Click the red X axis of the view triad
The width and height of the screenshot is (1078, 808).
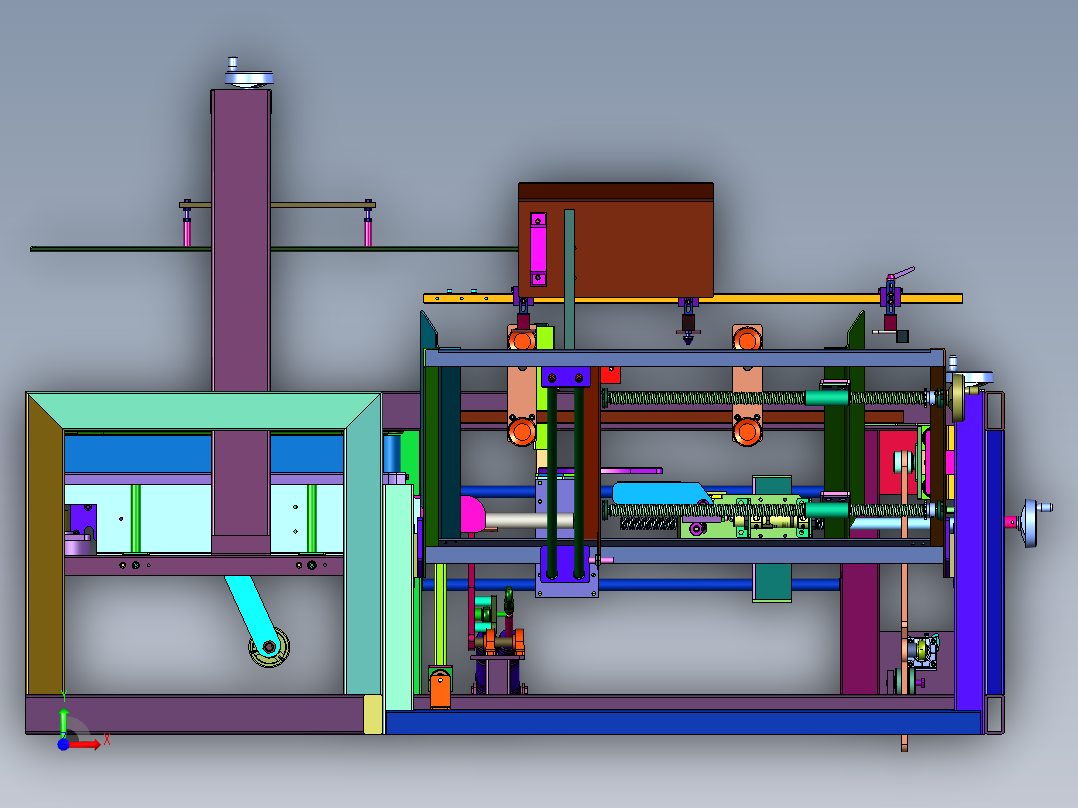coord(85,745)
